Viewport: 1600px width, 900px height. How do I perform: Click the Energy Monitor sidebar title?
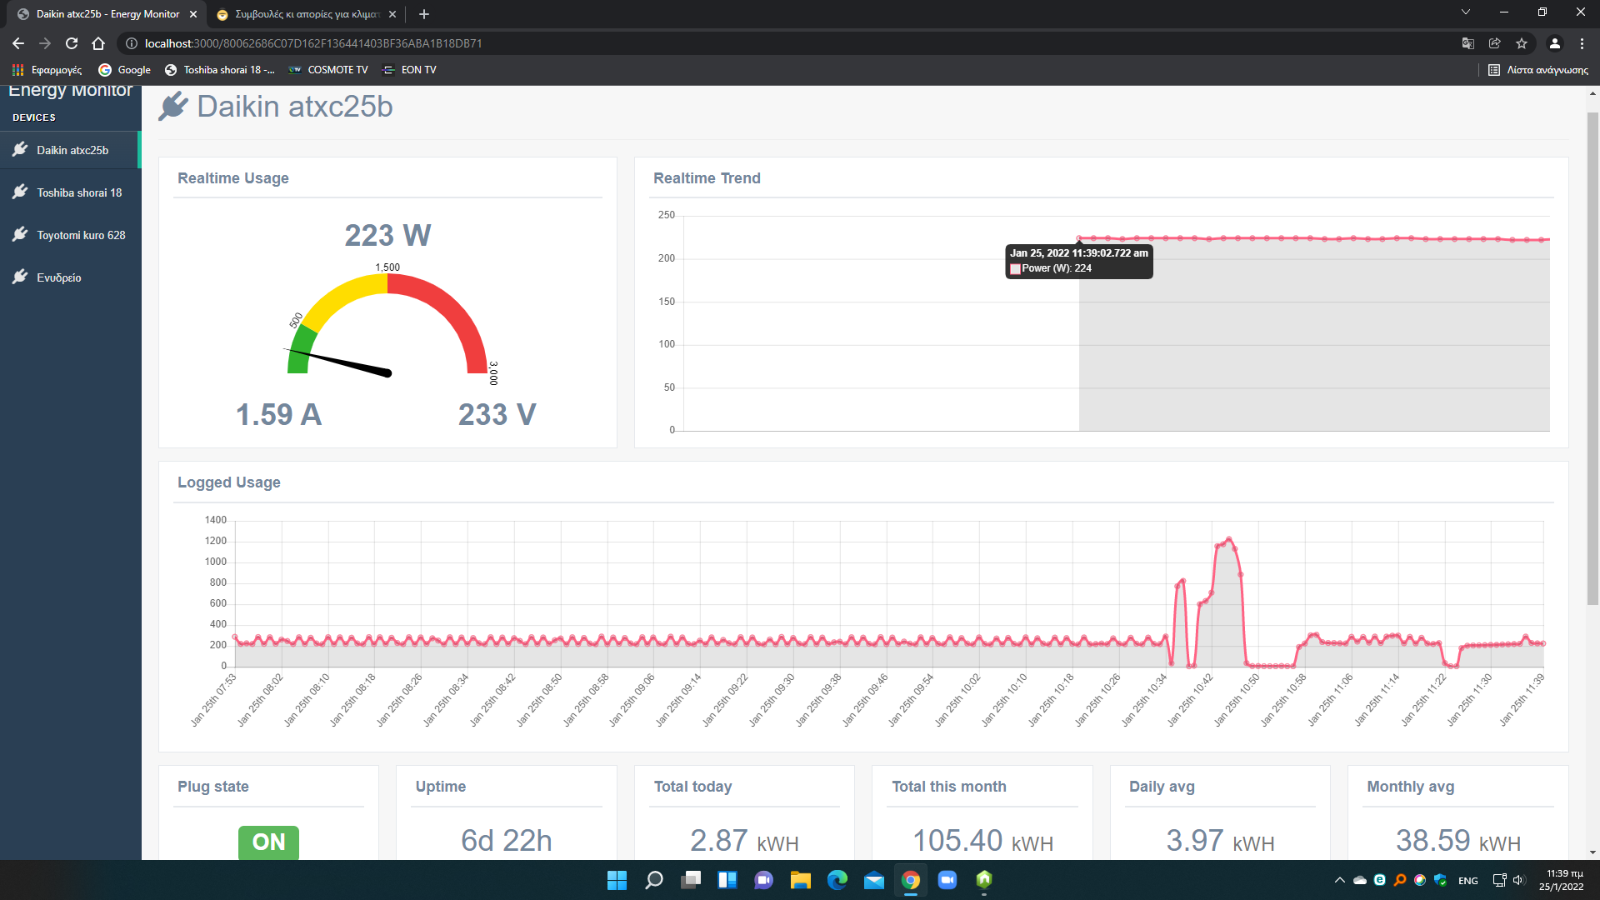tap(70, 90)
